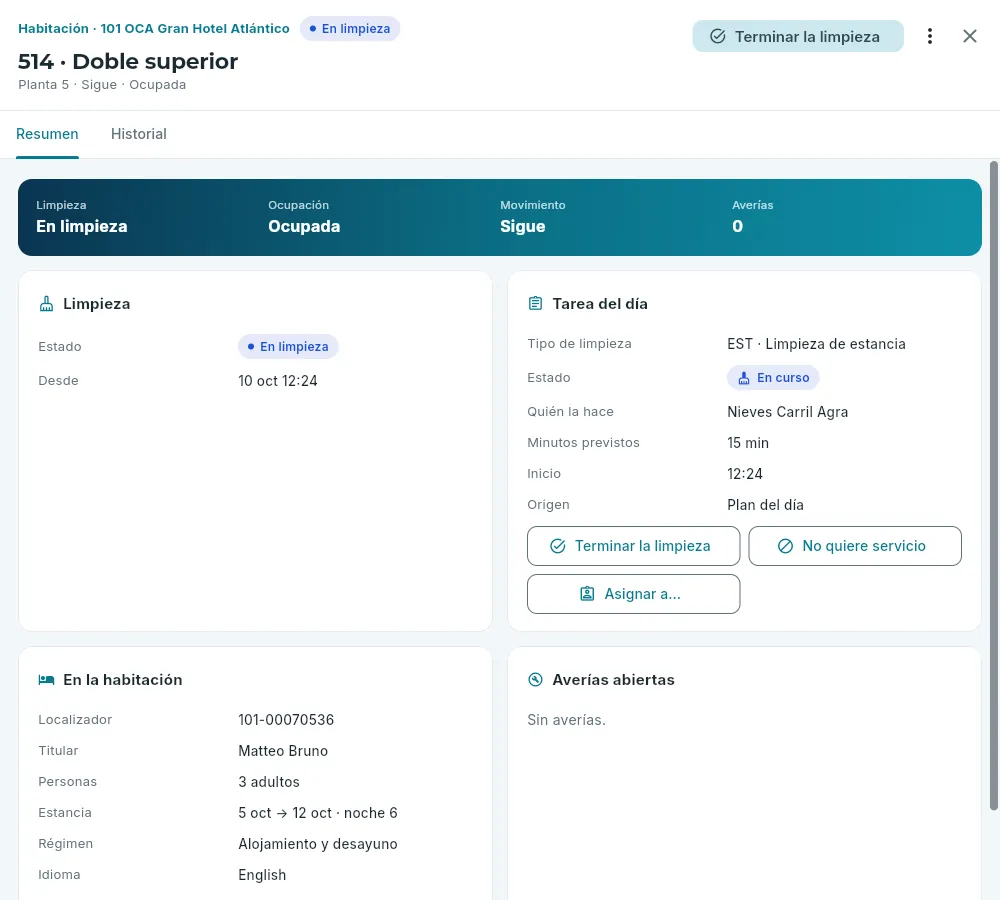Image resolution: width=1000 pixels, height=900 pixels.
Task: Click the vertical scrollbar of the panel
Action: [993, 486]
